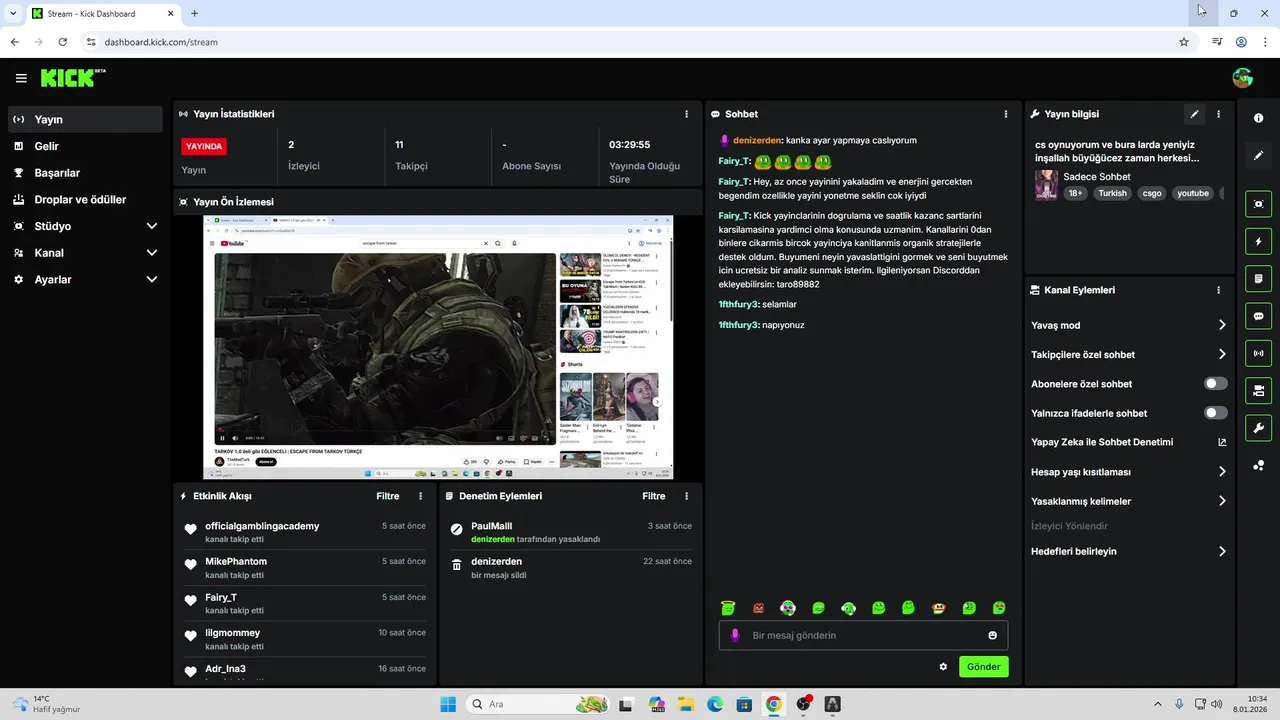Toggle the moderation actions document icon in right rail
The width and height of the screenshot is (1280, 720).
coord(1258,279)
